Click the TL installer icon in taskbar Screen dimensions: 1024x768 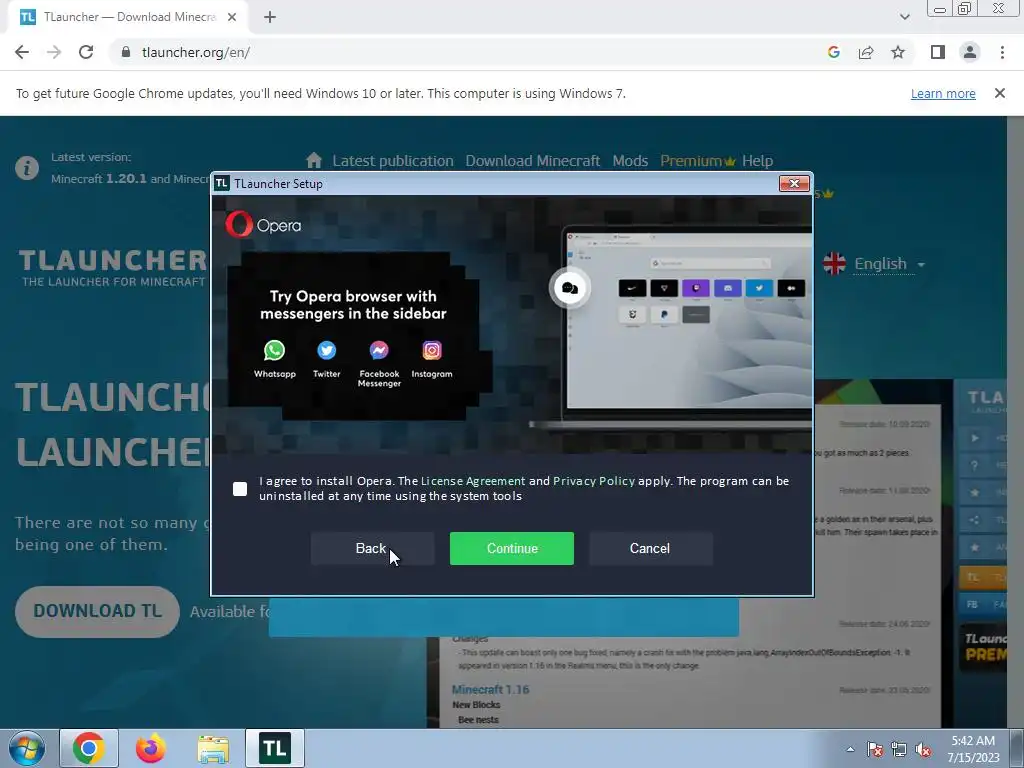tap(275, 748)
